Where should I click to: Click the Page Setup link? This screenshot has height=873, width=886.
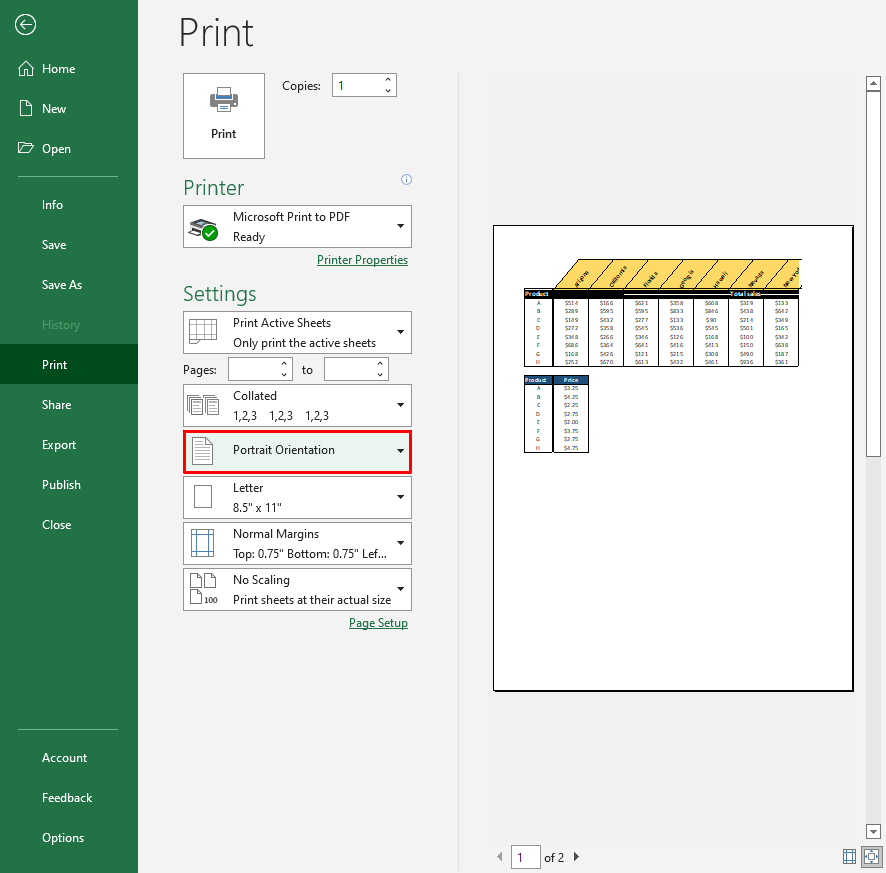[x=378, y=623]
